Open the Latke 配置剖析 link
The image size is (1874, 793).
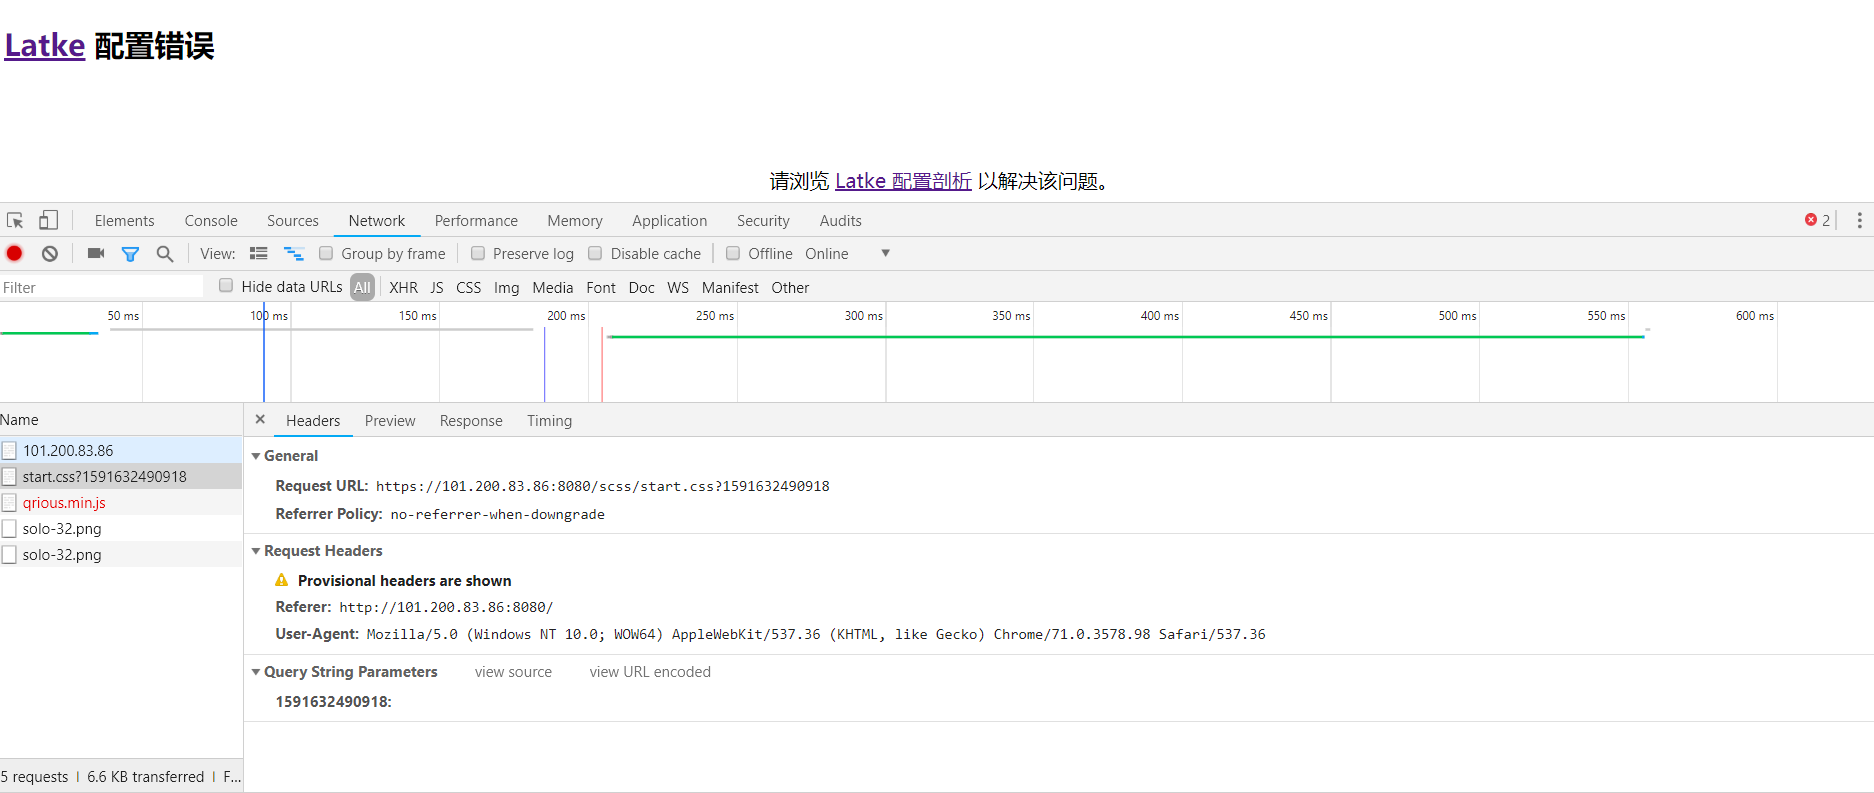tap(903, 181)
